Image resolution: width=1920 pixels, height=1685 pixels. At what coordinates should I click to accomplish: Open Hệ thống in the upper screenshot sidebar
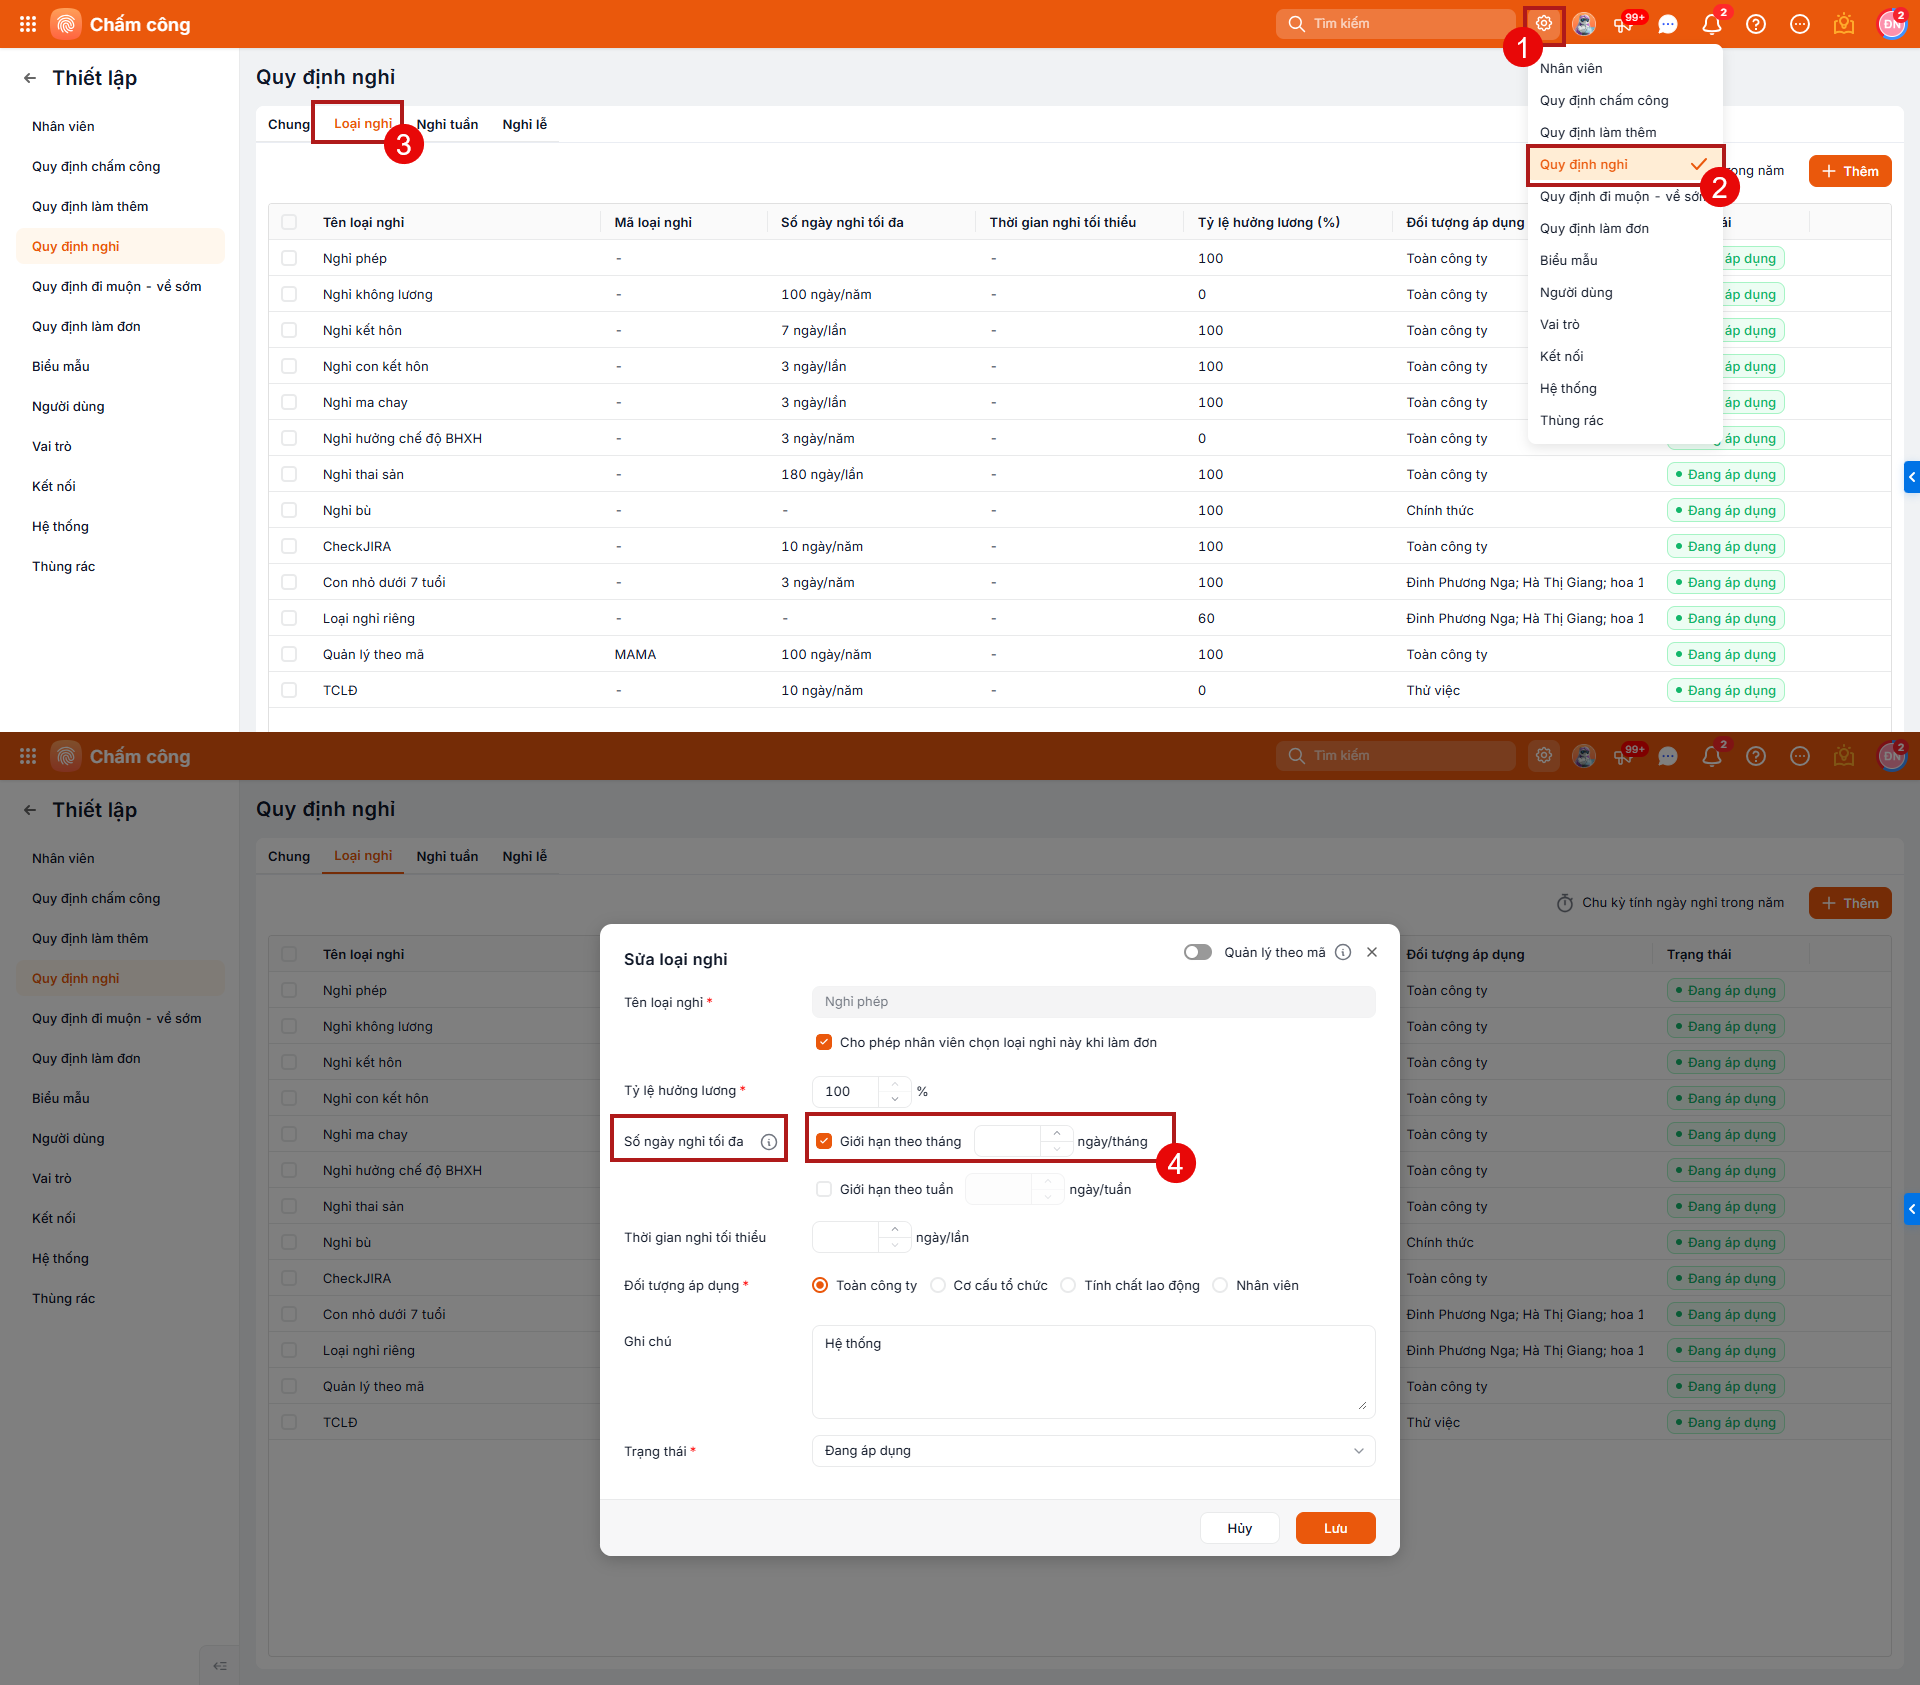[120, 526]
